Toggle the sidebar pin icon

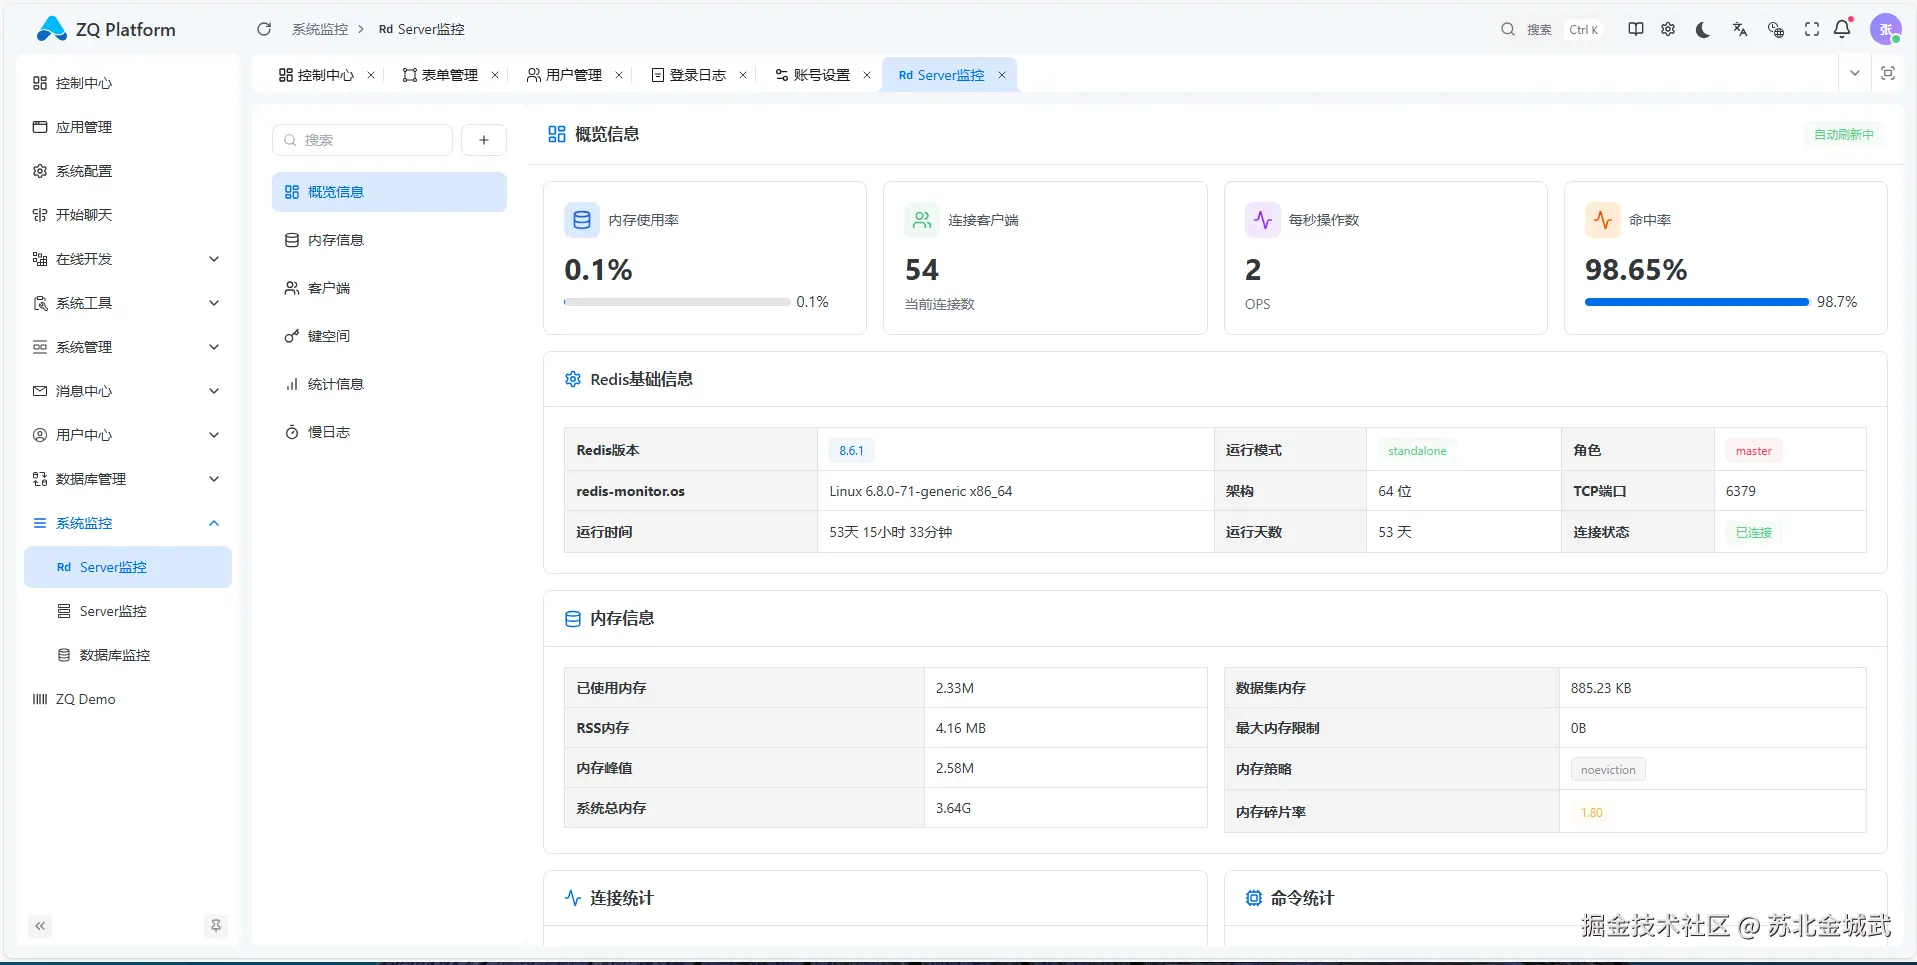pyautogui.click(x=215, y=926)
